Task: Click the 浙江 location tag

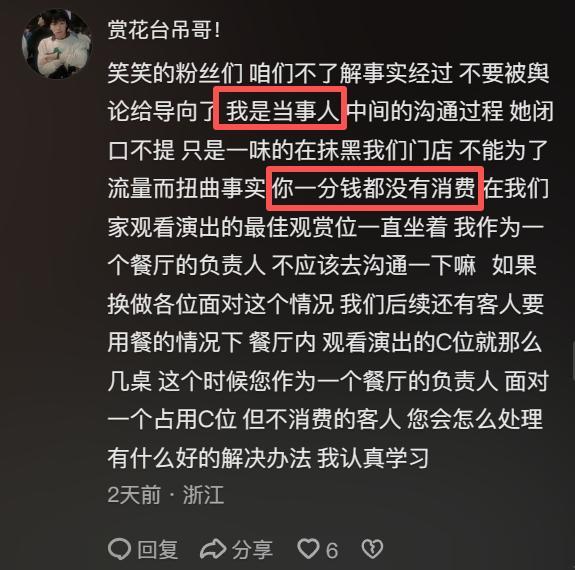Action: coord(204,495)
